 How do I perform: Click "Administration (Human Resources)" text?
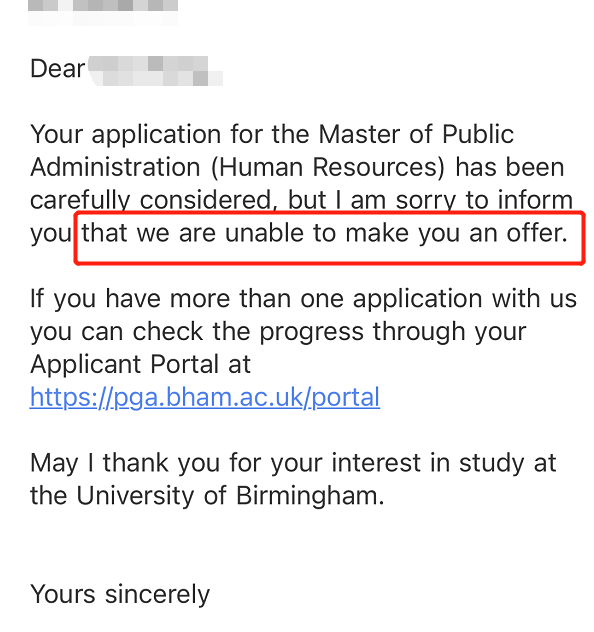(x=238, y=167)
